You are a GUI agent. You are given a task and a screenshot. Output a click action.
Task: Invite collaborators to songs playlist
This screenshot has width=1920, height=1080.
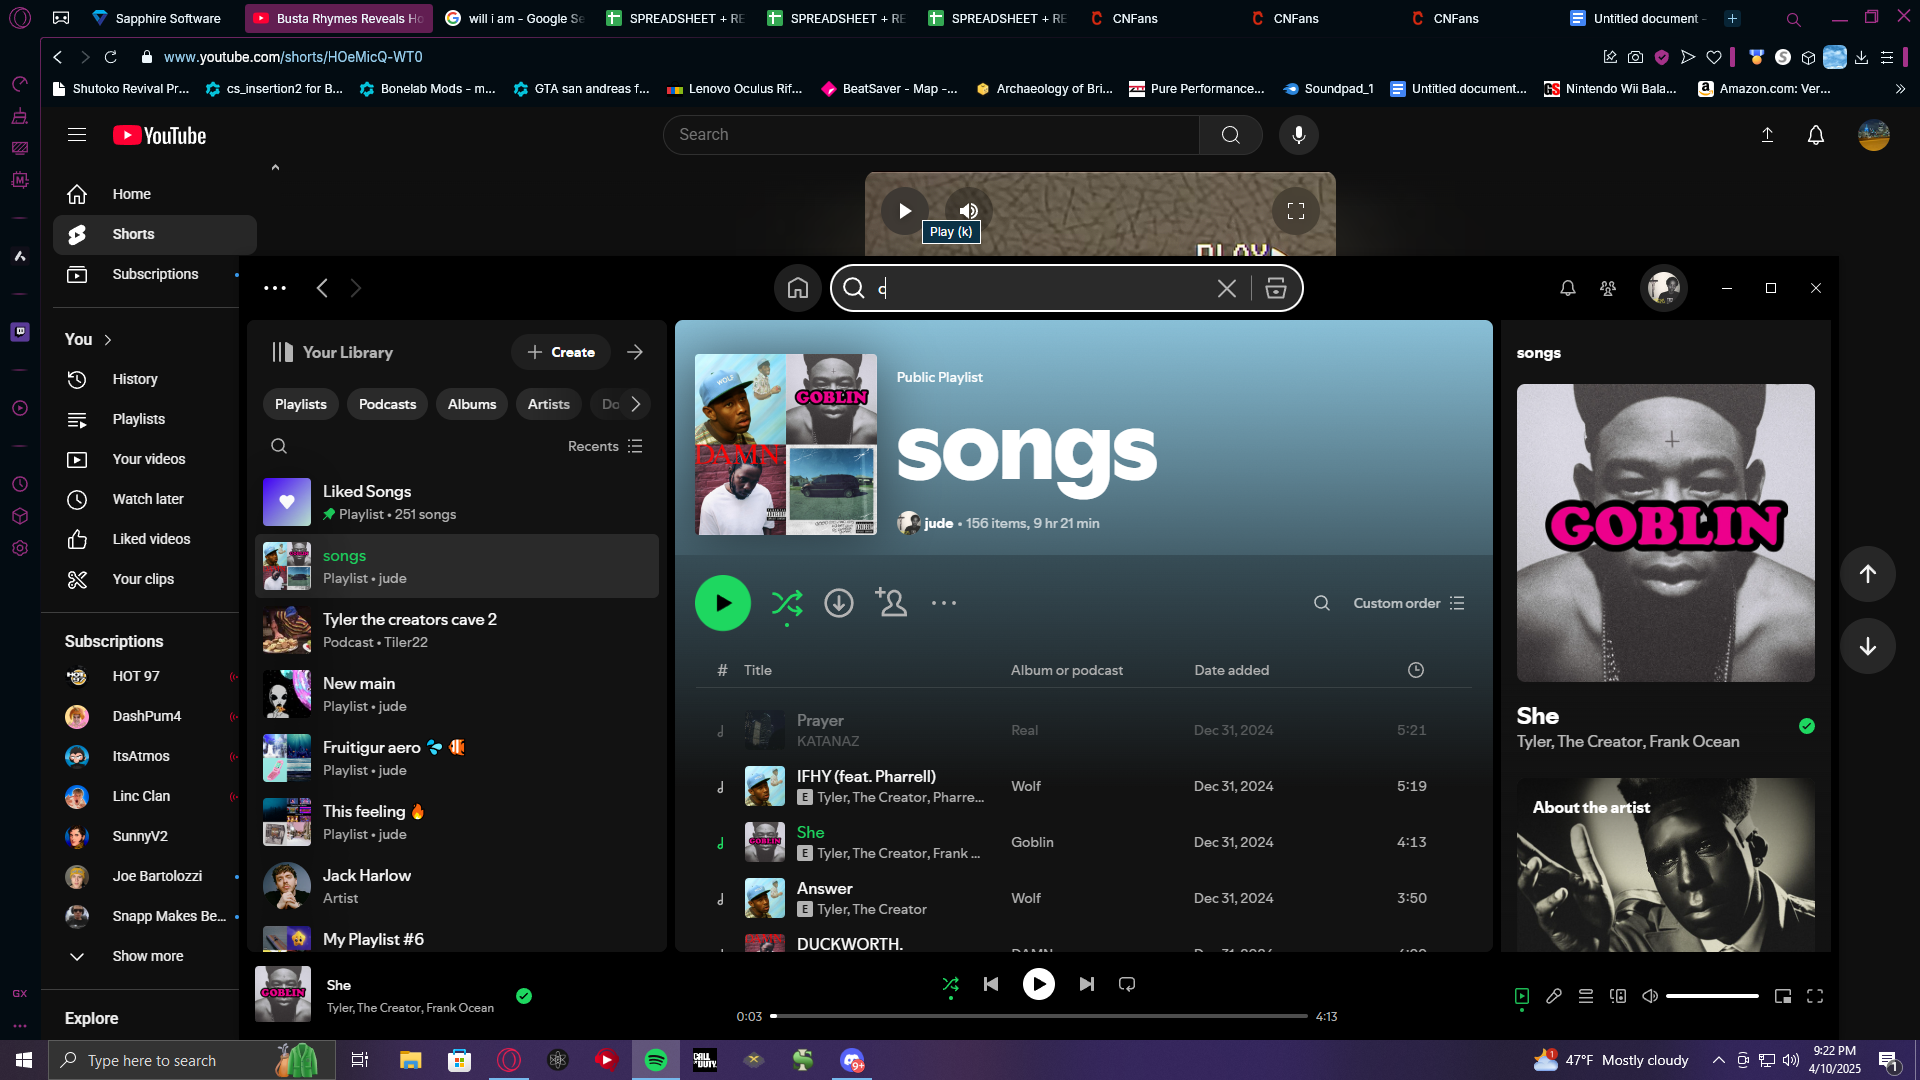(x=890, y=603)
